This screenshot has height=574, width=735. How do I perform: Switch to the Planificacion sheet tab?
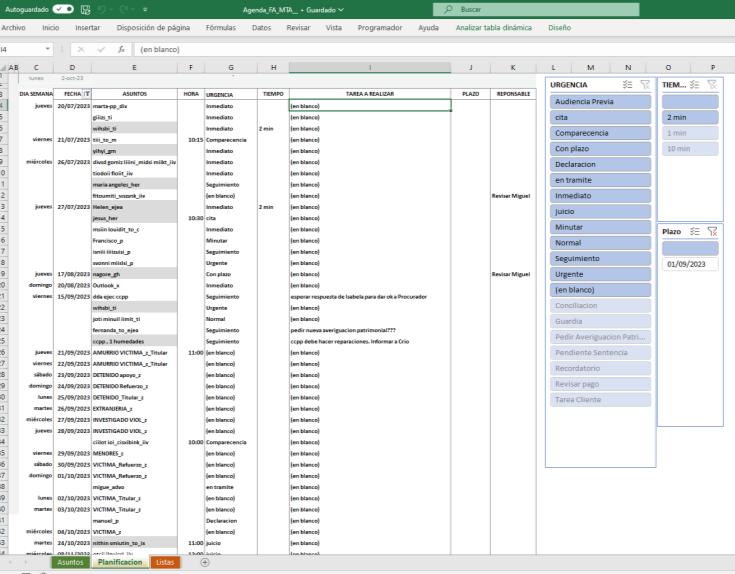pos(120,562)
